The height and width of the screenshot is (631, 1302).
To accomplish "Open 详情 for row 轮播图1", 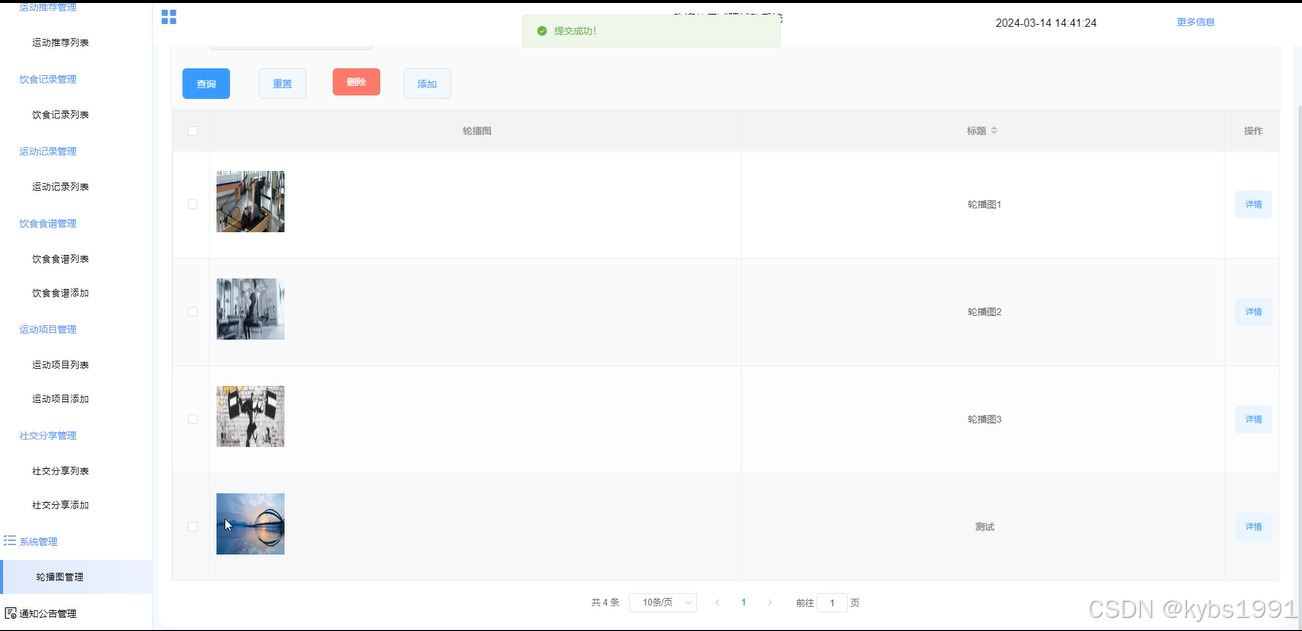I will point(1253,204).
